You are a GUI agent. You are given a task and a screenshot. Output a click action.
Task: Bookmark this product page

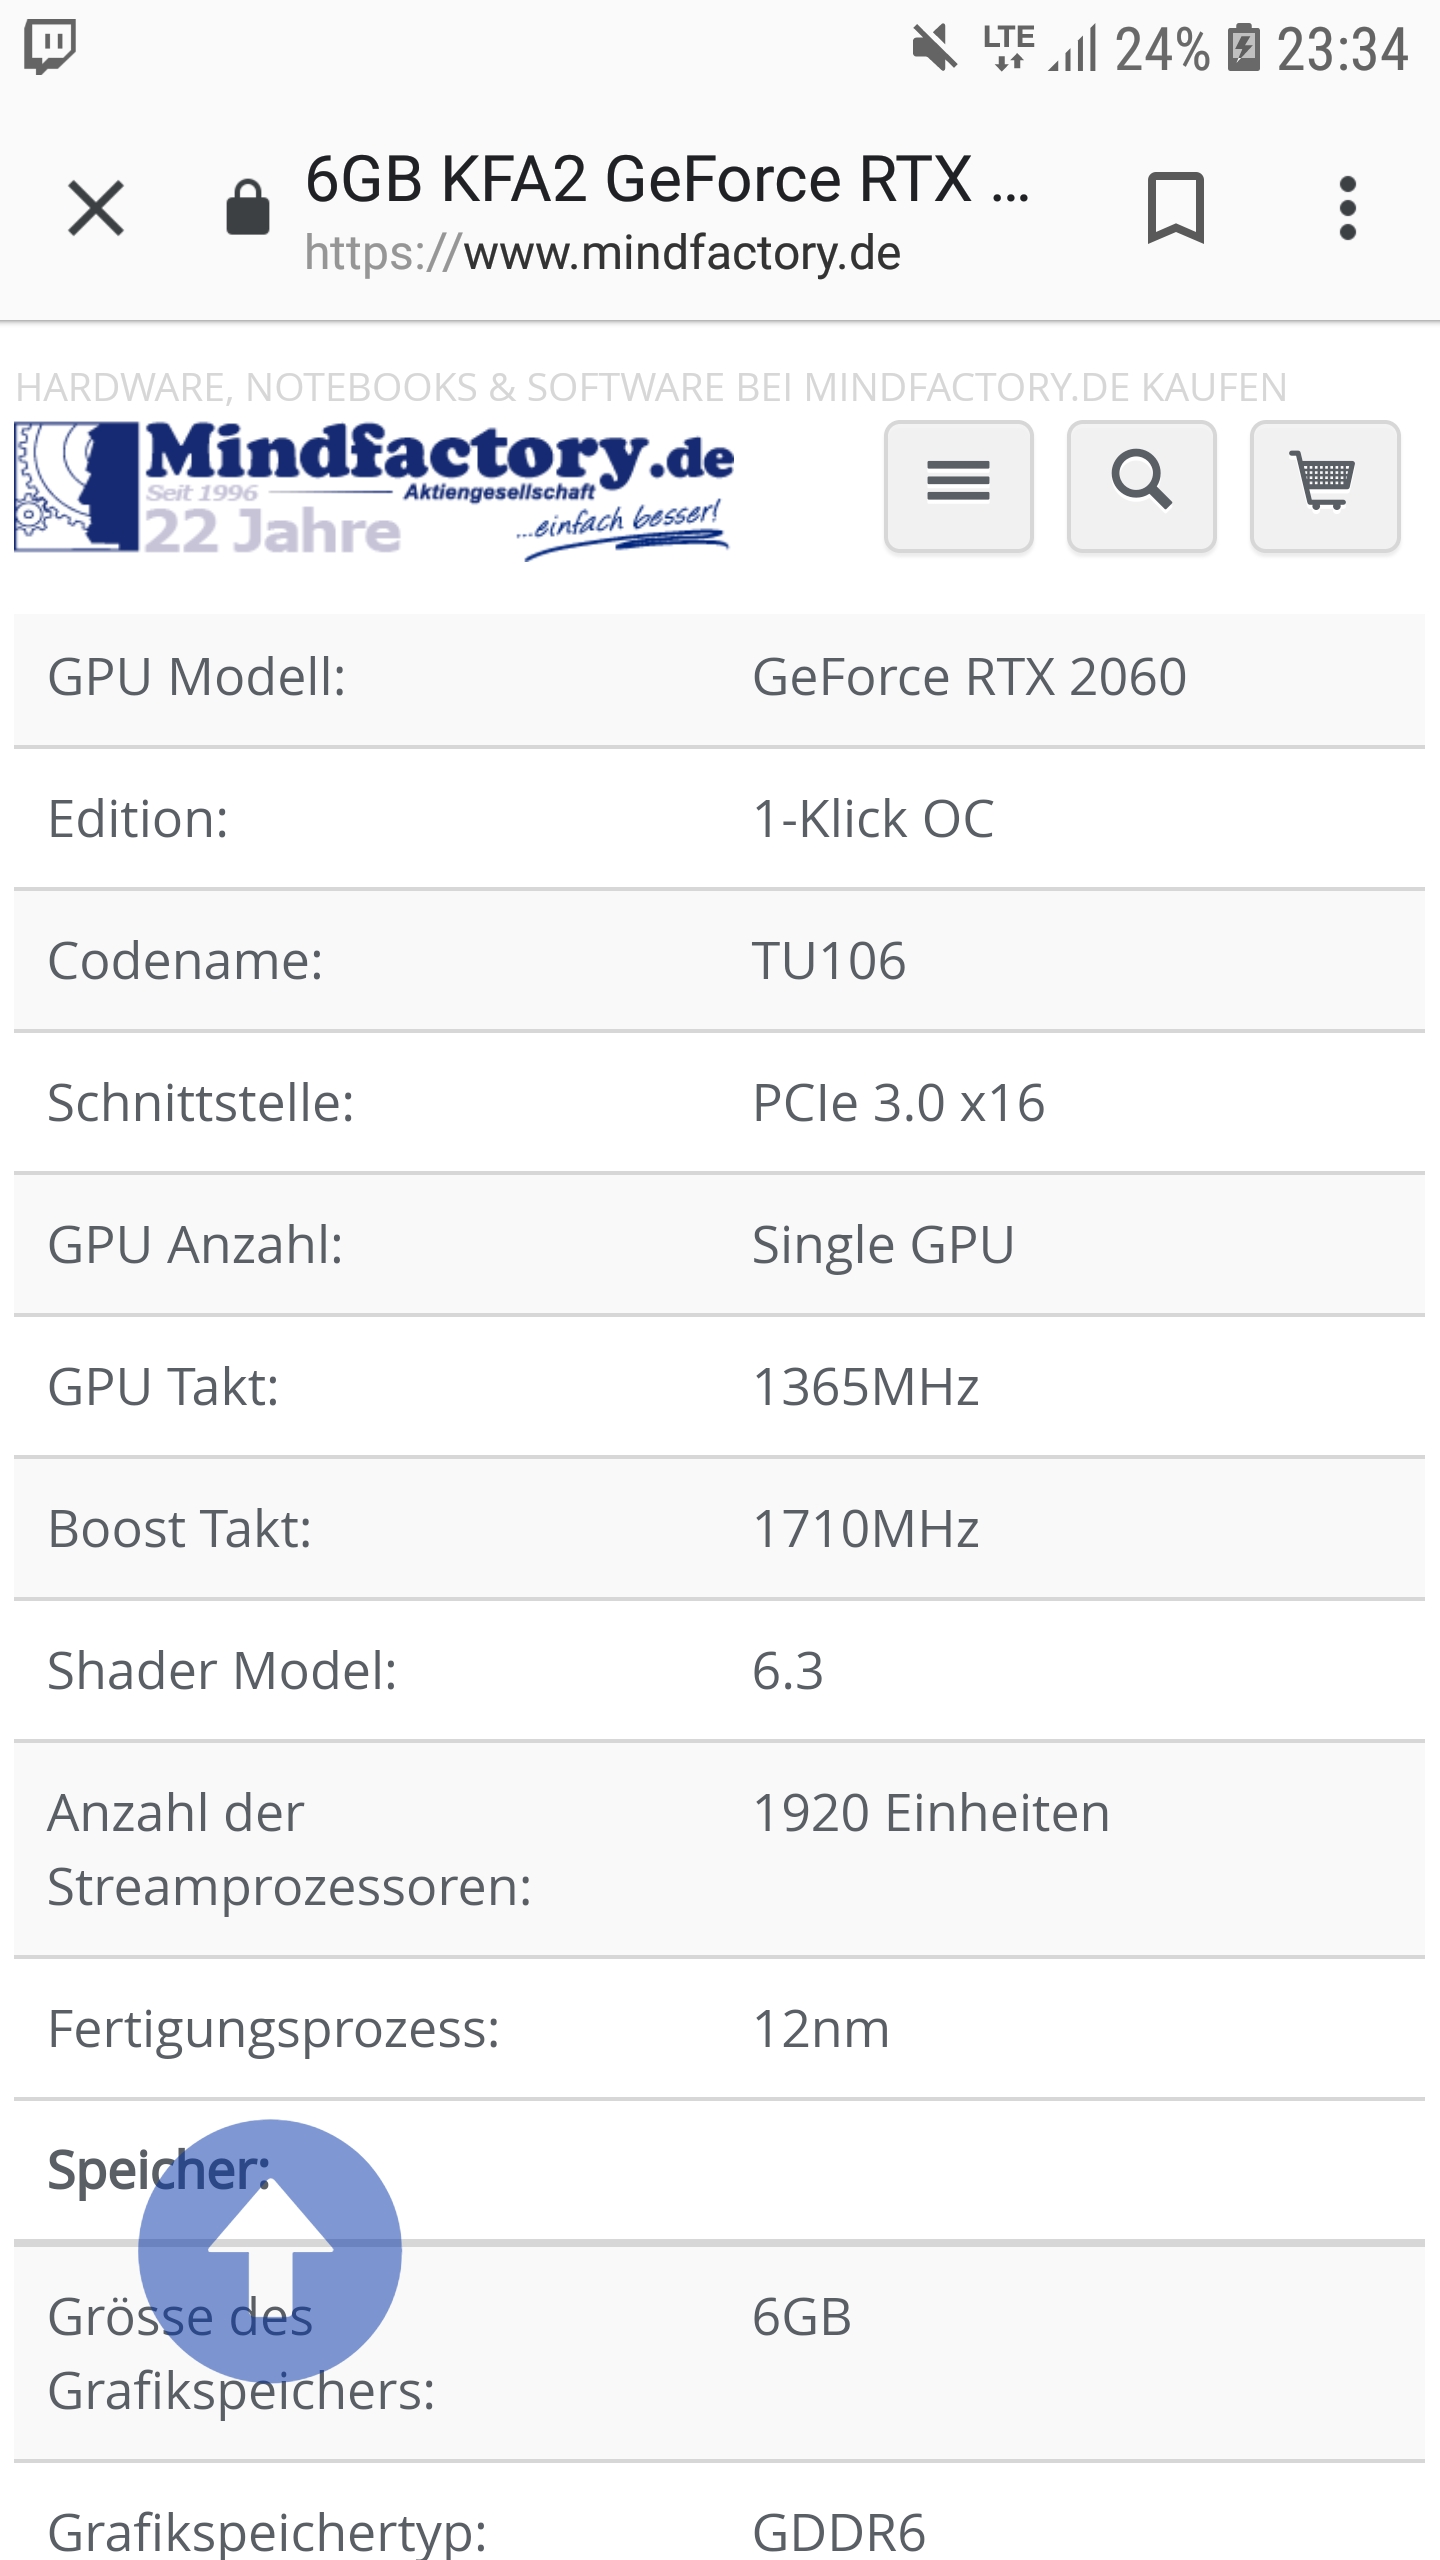[1177, 207]
